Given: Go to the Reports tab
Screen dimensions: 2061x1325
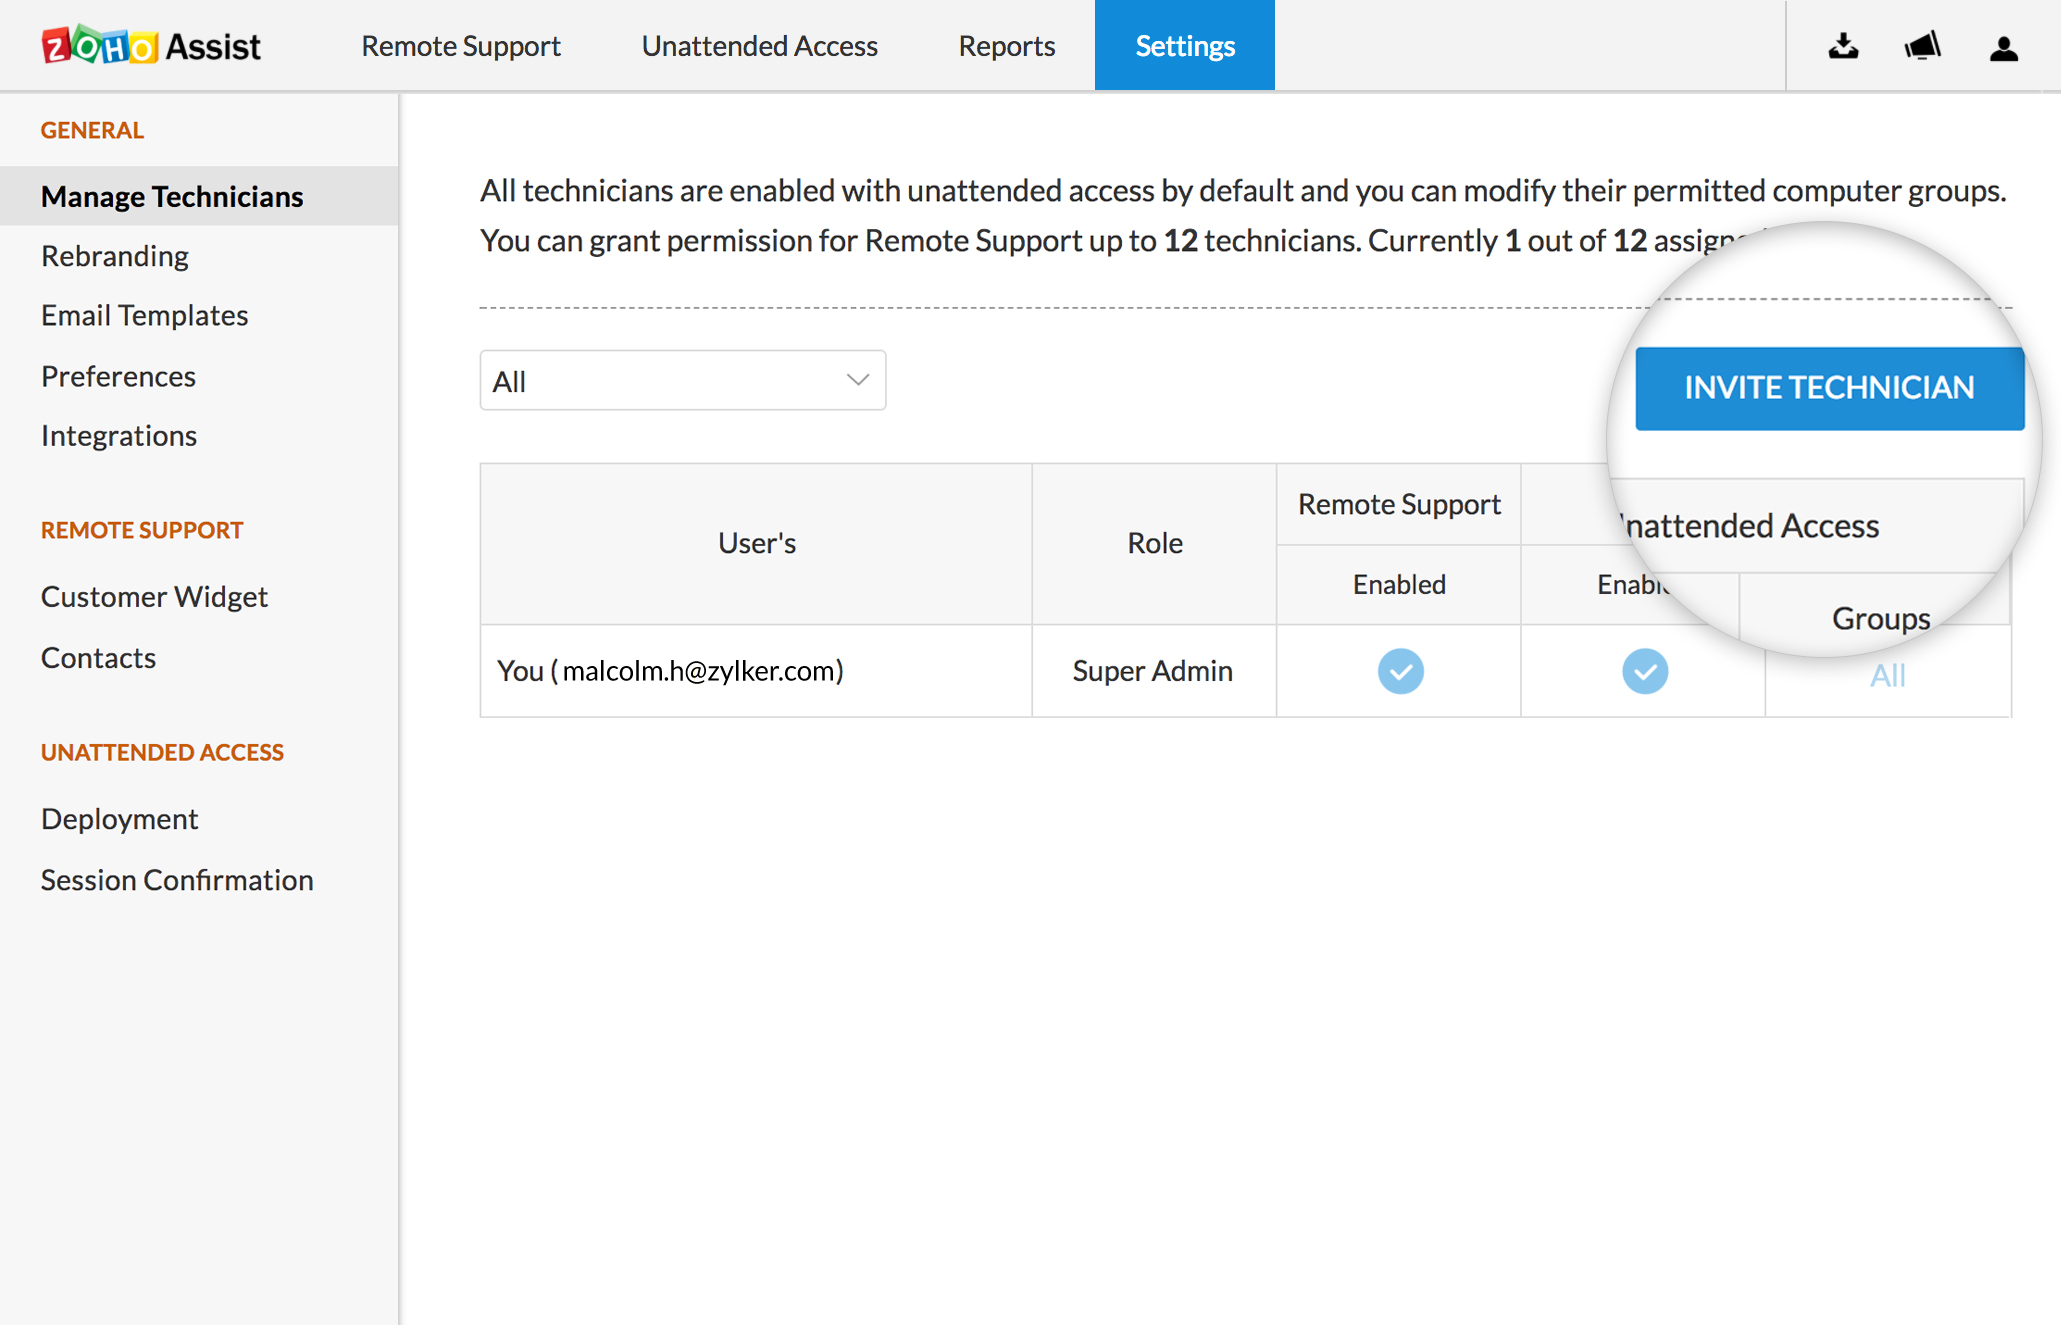Looking at the screenshot, I should [x=1006, y=46].
